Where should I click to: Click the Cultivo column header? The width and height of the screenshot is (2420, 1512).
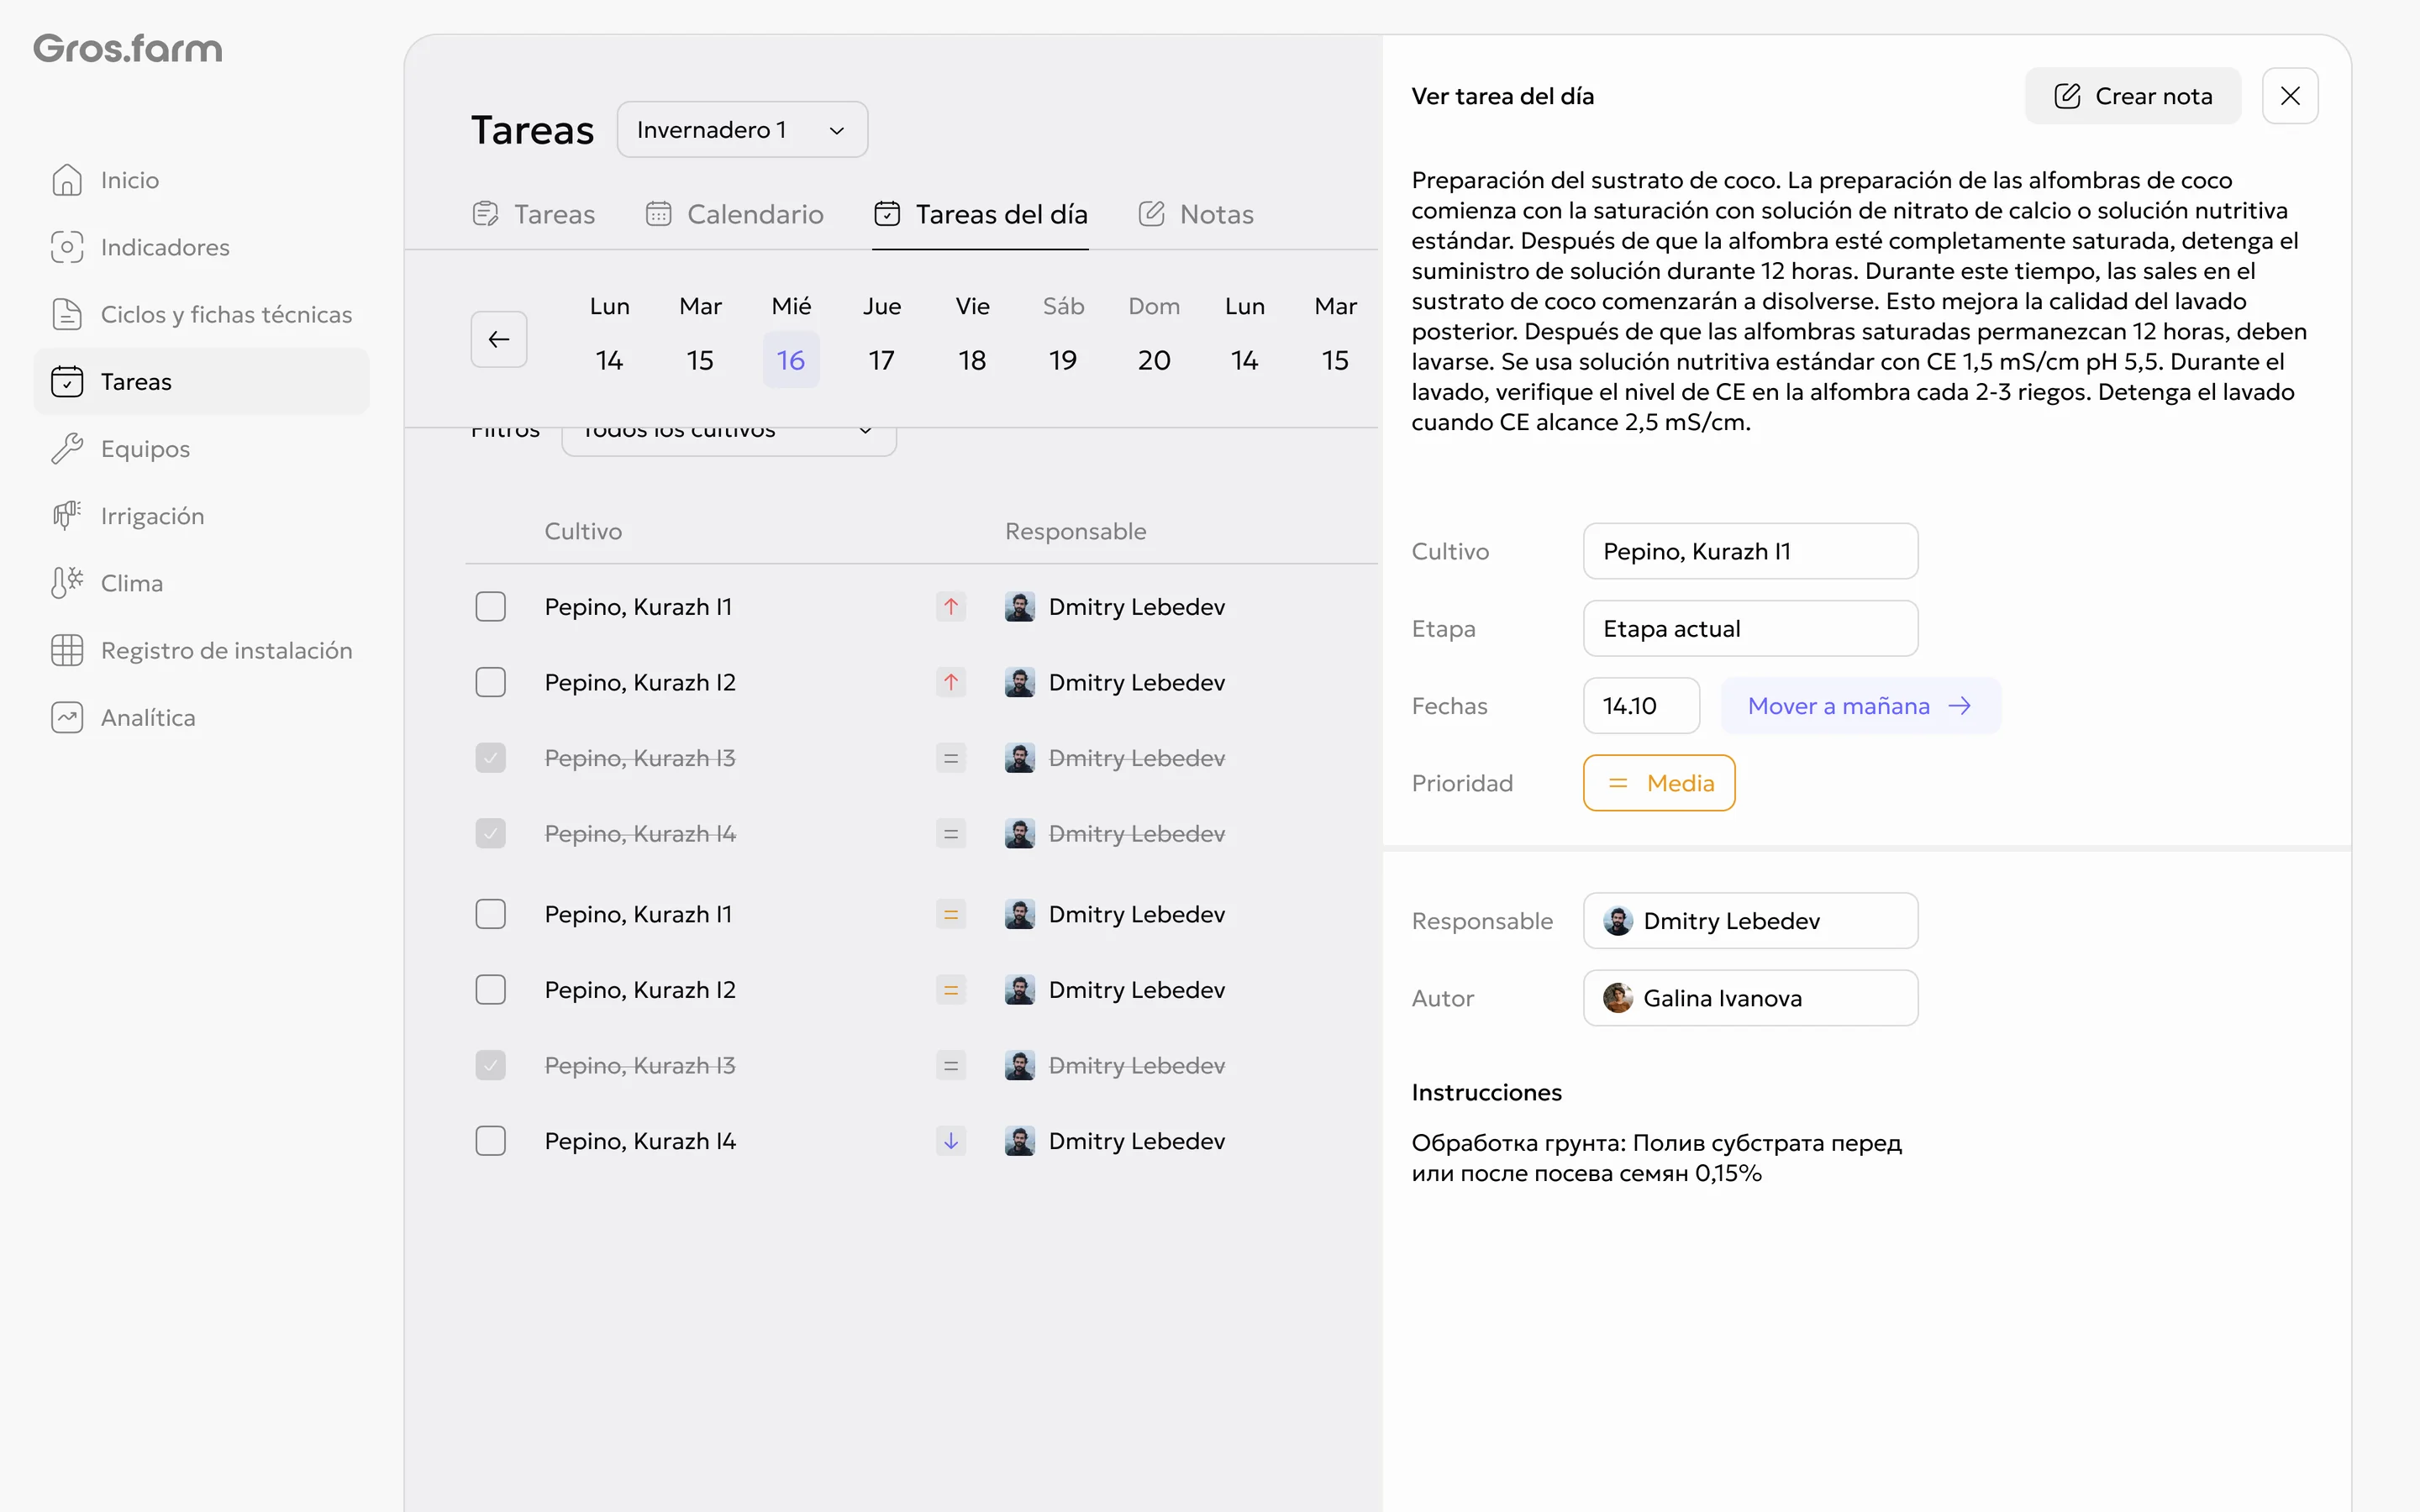(583, 531)
